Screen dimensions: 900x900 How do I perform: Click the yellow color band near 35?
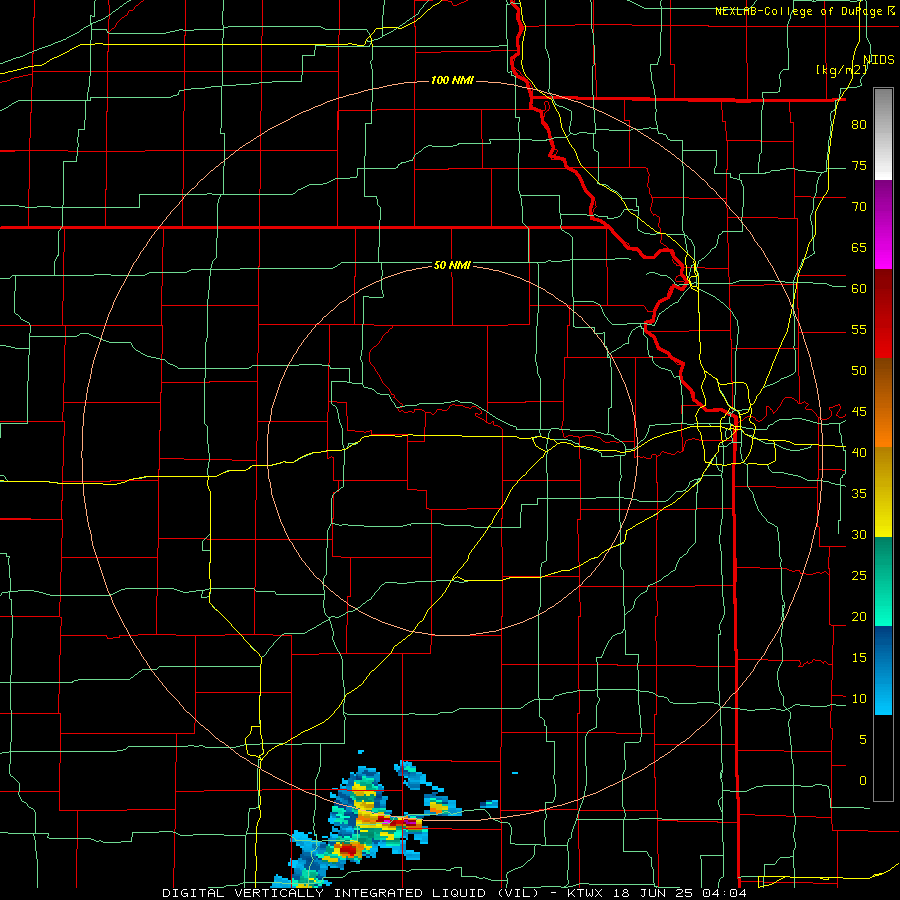(883, 492)
